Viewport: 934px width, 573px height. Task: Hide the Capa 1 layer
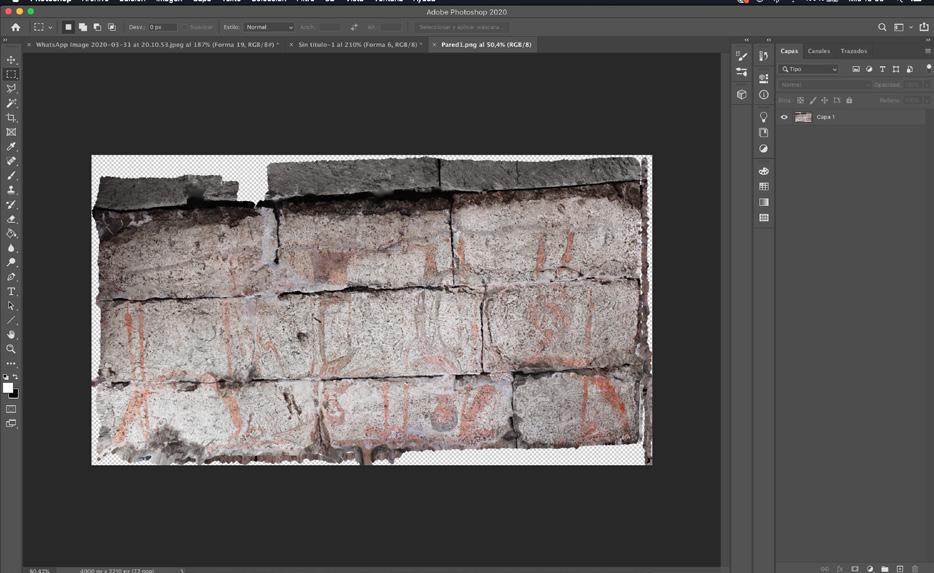pyautogui.click(x=784, y=117)
